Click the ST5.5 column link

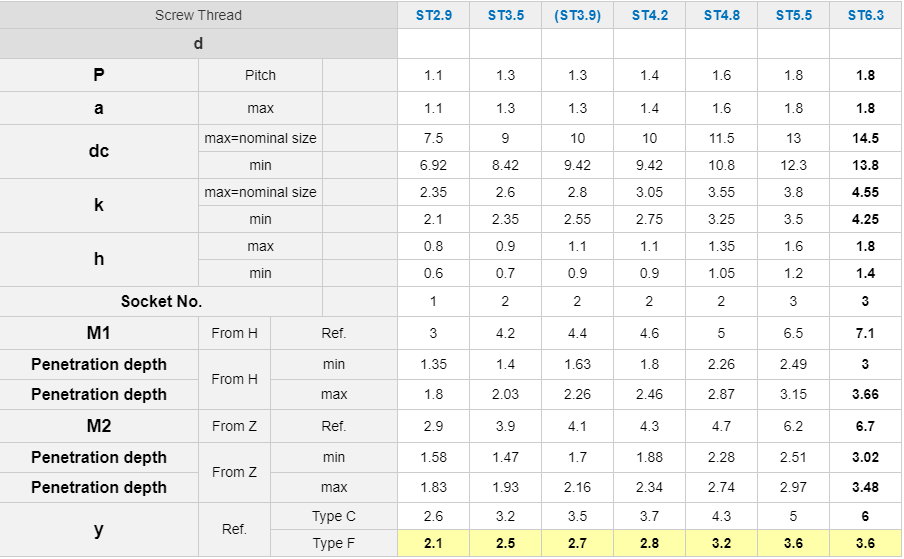click(x=793, y=15)
